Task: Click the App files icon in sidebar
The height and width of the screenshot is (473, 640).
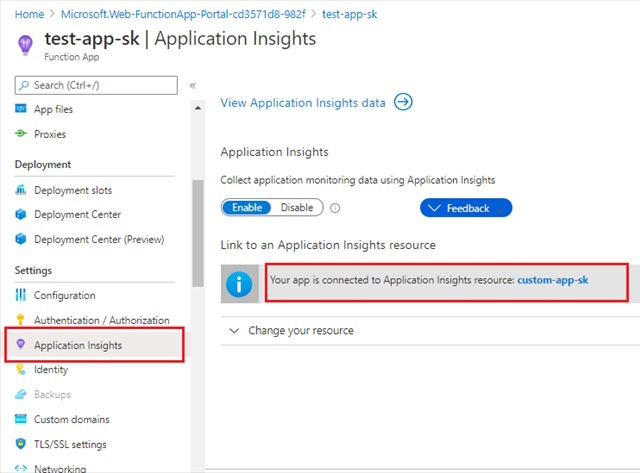Action: click(x=20, y=109)
